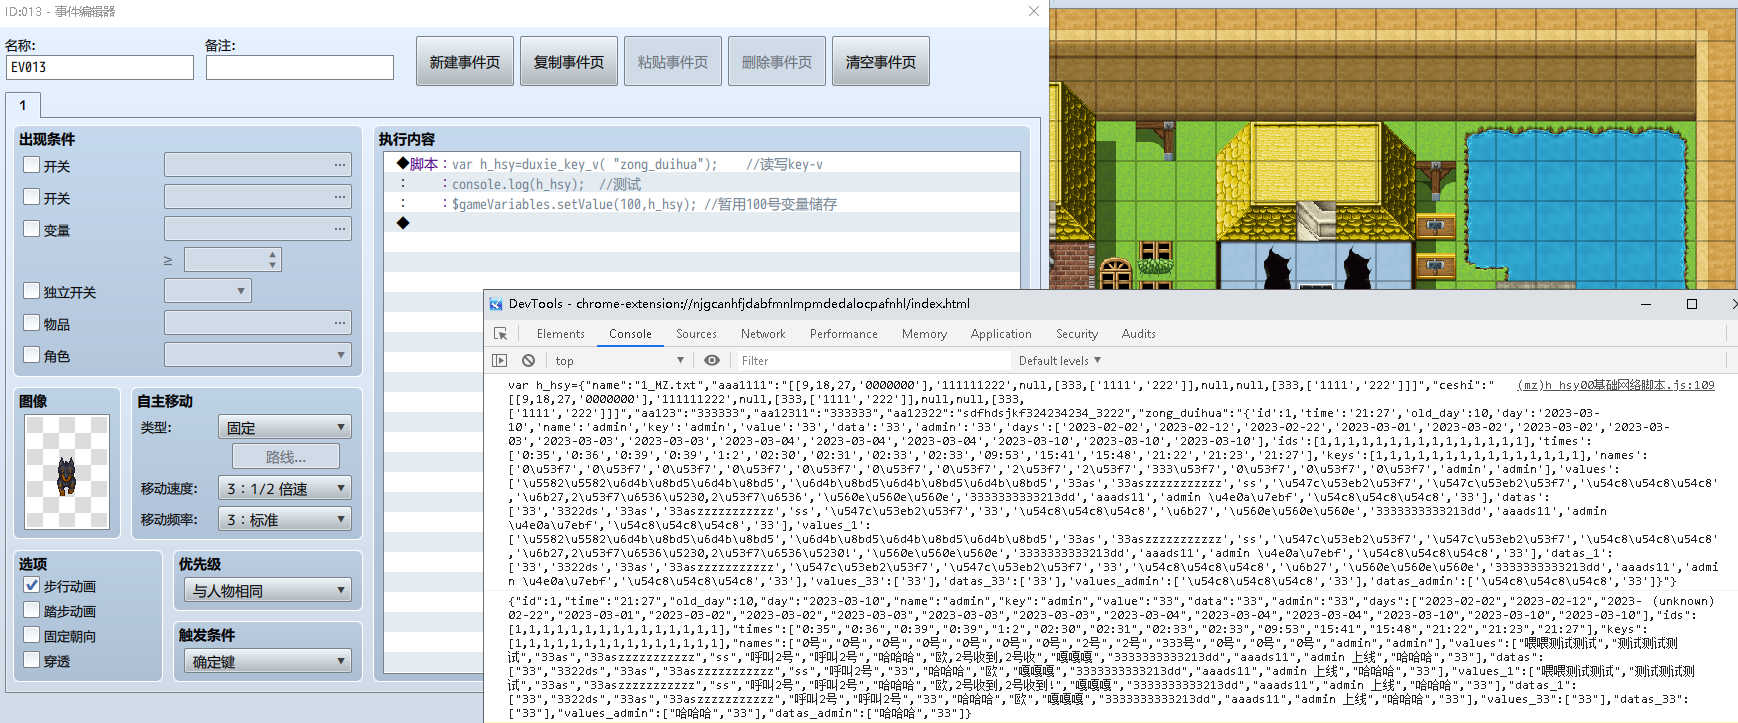Click the 名称 field containing EV013

(x=100, y=67)
